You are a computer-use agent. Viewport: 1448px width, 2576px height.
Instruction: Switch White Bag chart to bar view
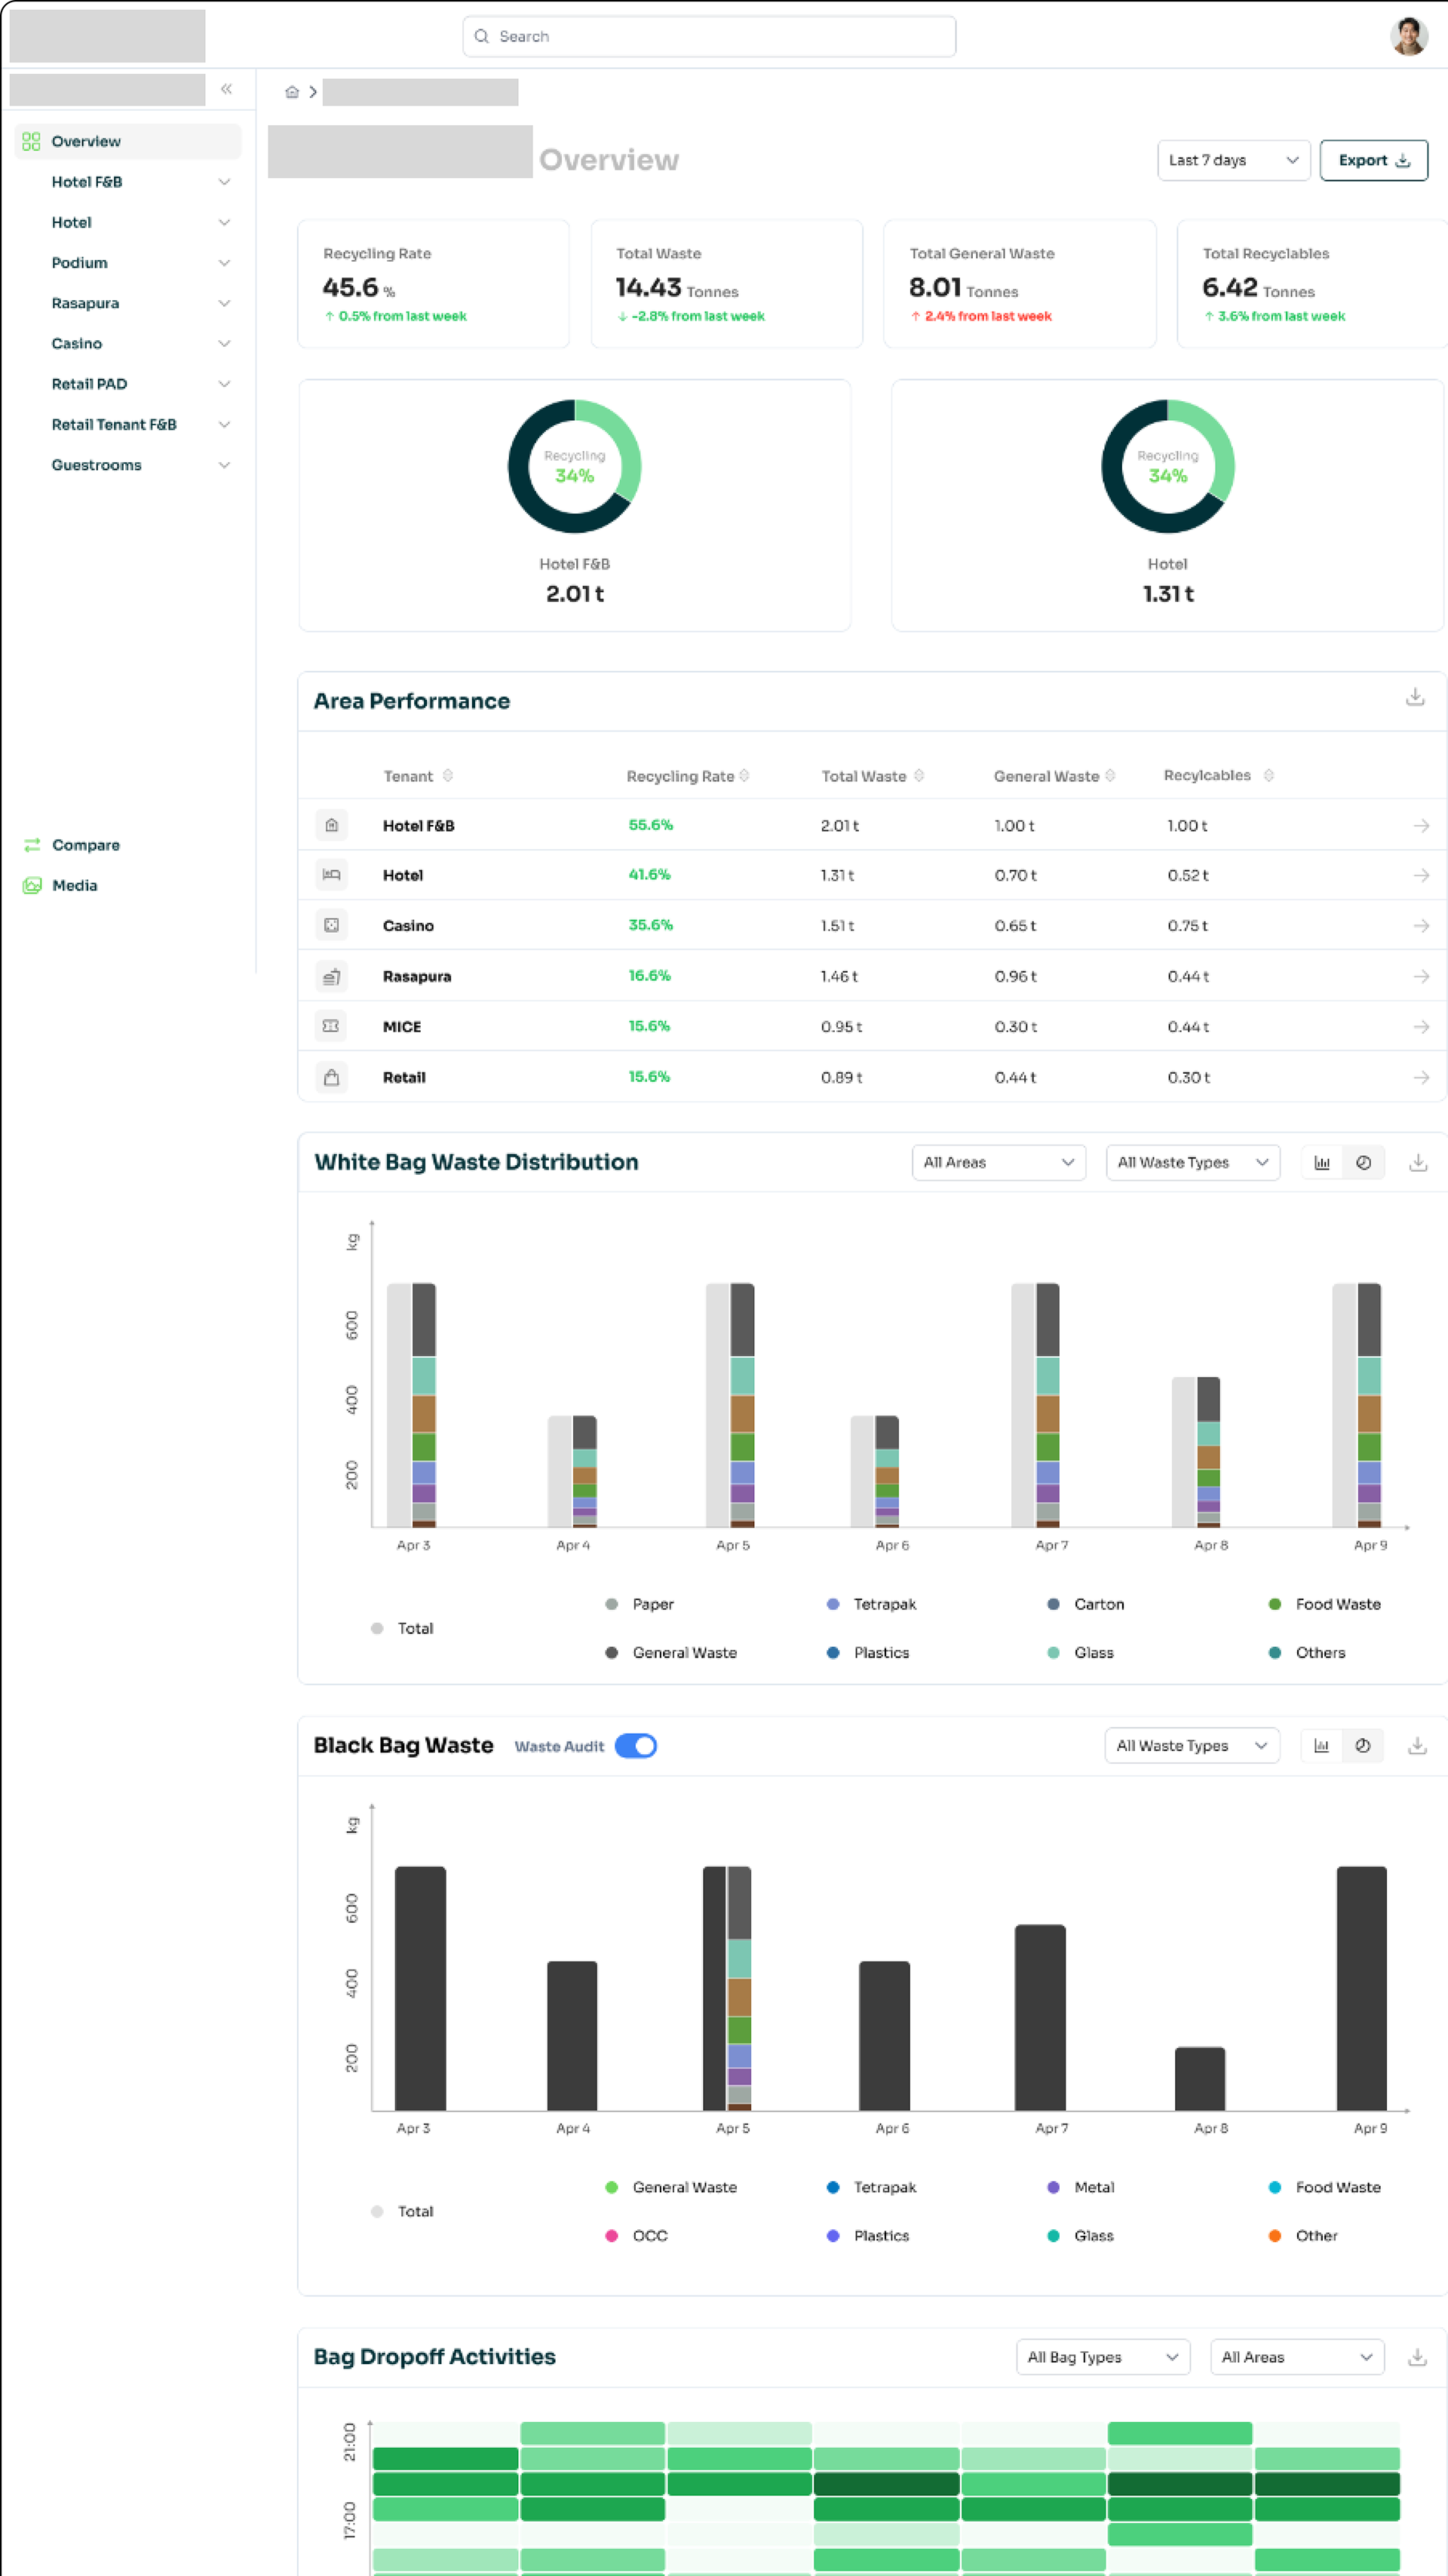click(1322, 1162)
